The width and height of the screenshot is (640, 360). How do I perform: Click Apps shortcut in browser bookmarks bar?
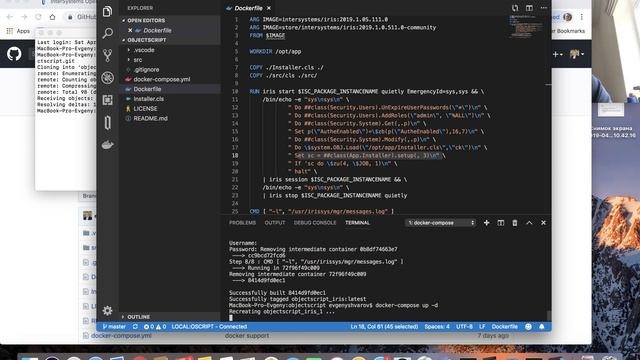(18, 31)
